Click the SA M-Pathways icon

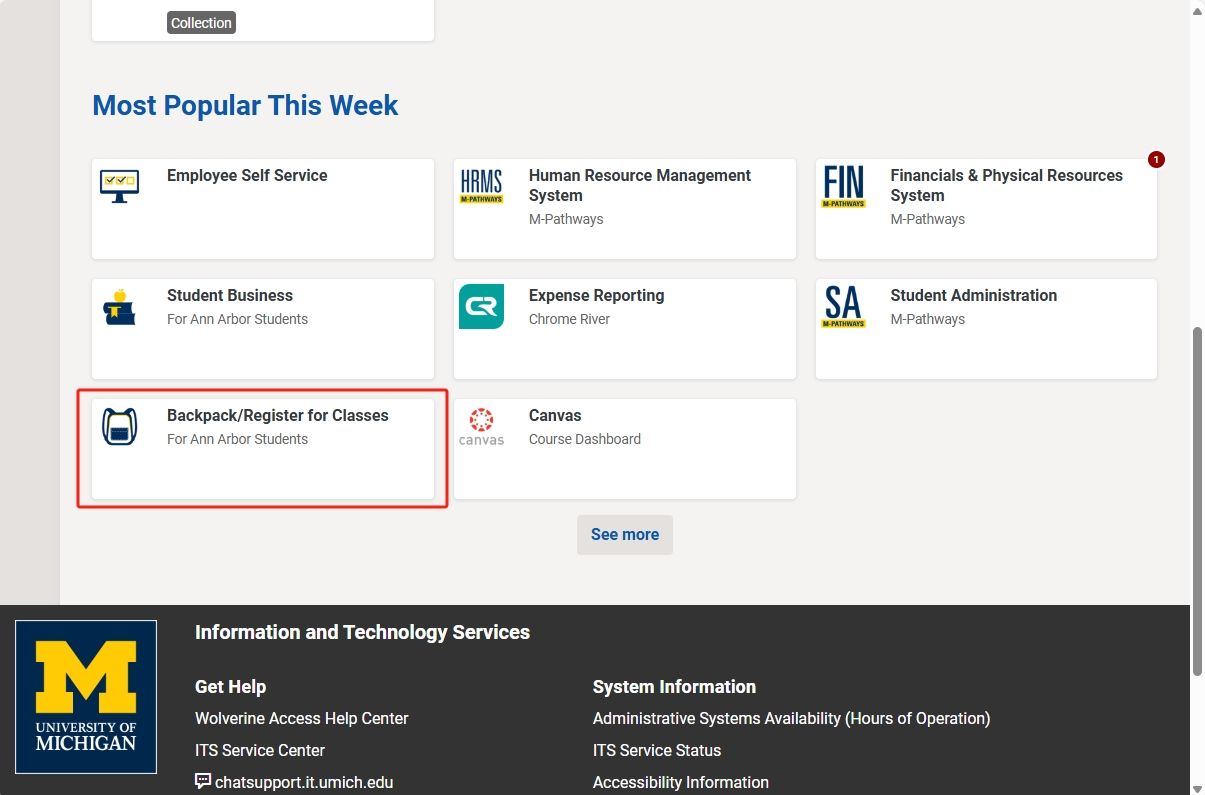[843, 306]
